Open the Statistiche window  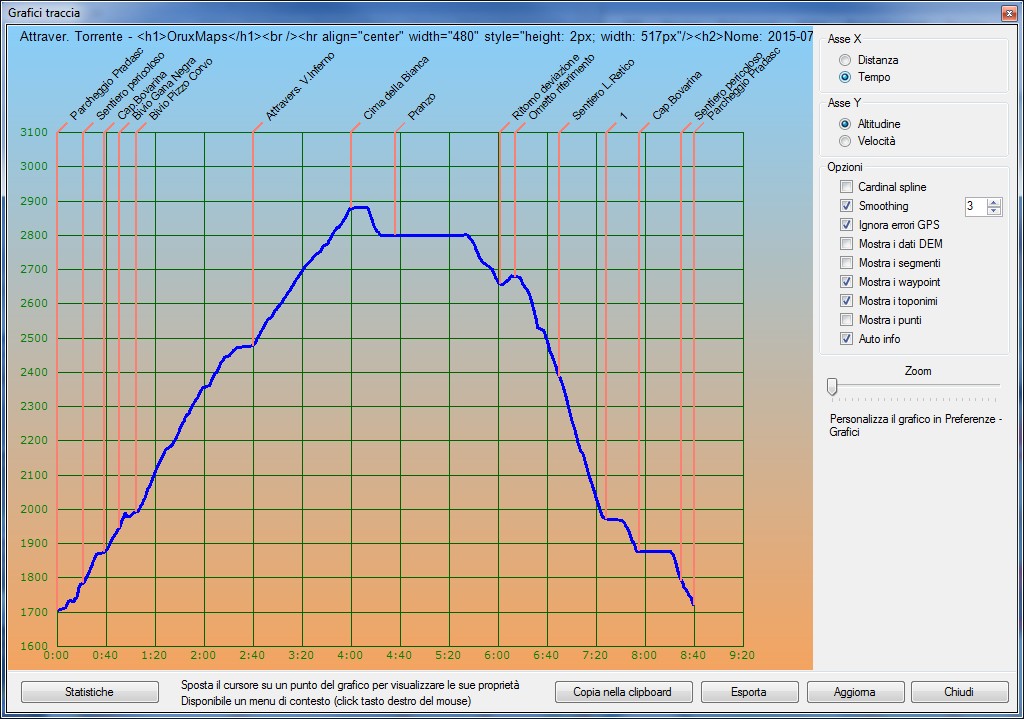90,692
